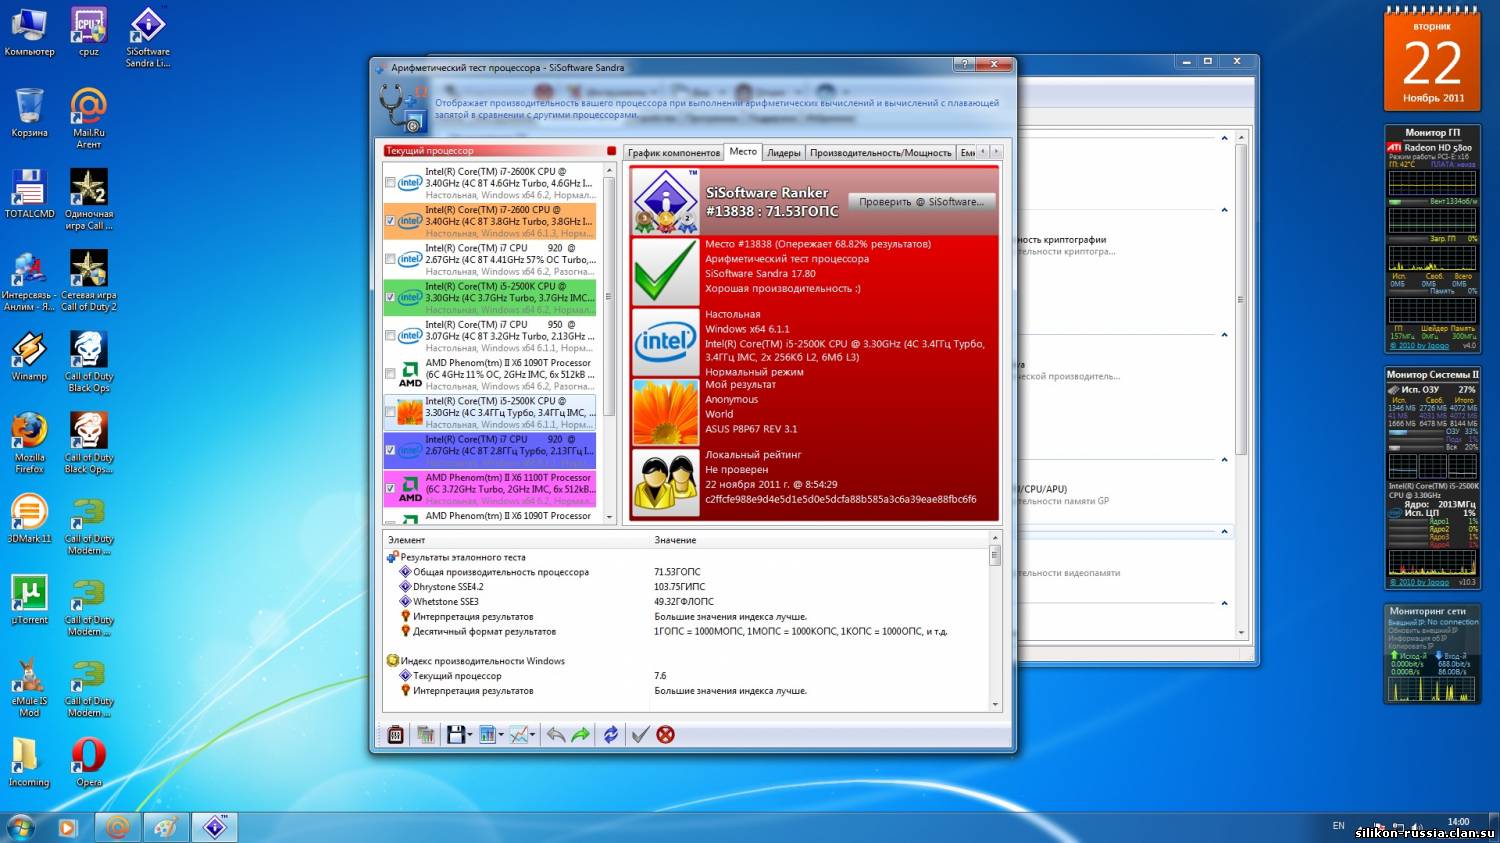Image resolution: width=1500 pixels, height=843 pixels.
Task: Uncheck the Phenom II X6 1100T checkbox
Action: pos(390,489)
